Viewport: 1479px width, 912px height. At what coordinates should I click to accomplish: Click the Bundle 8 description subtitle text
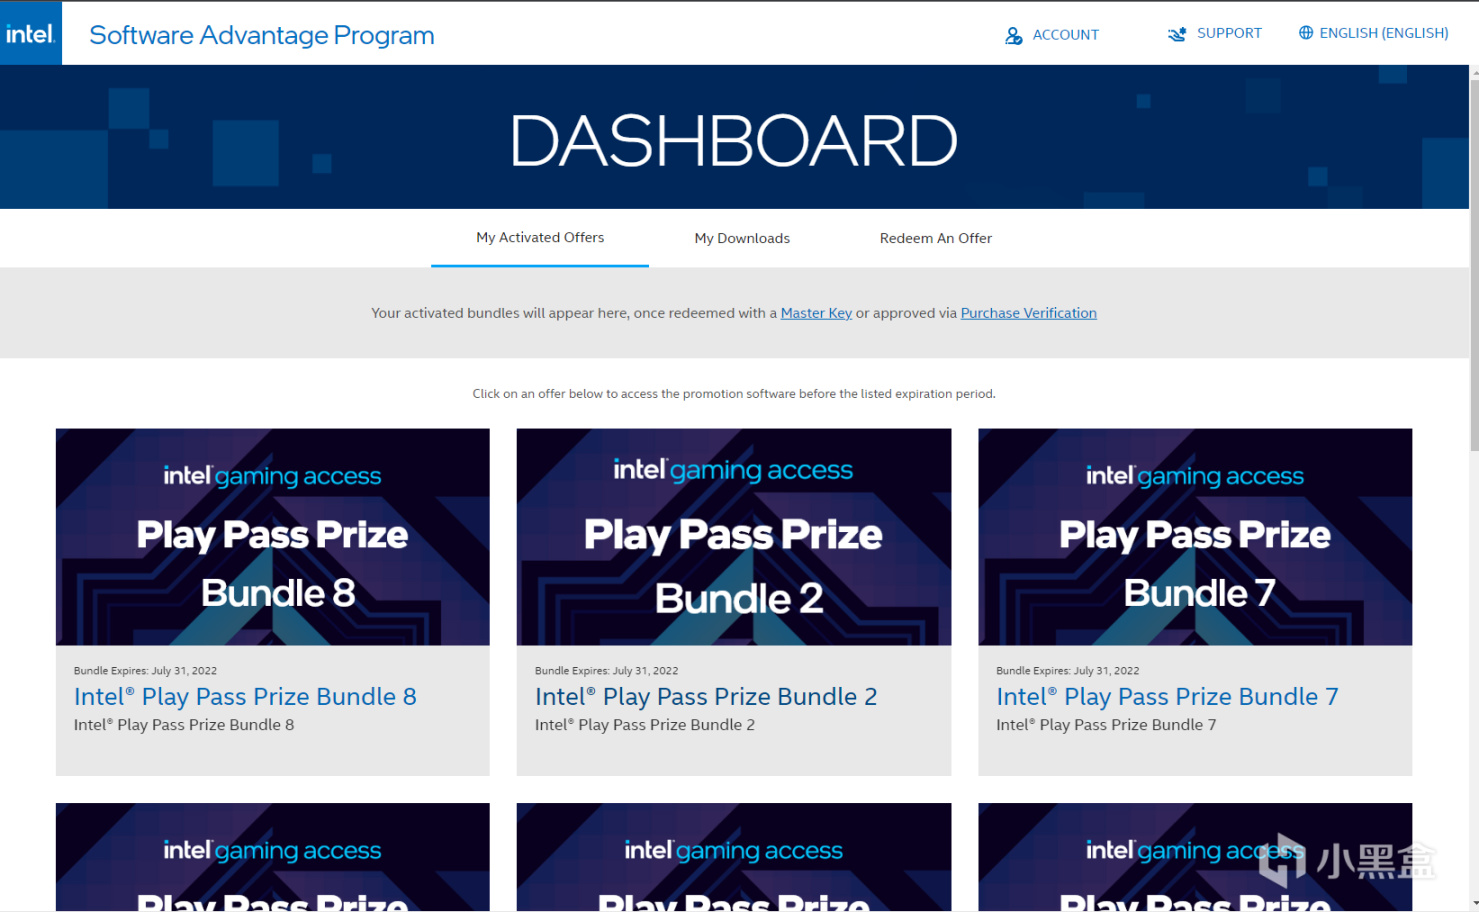tap(184, 725)
